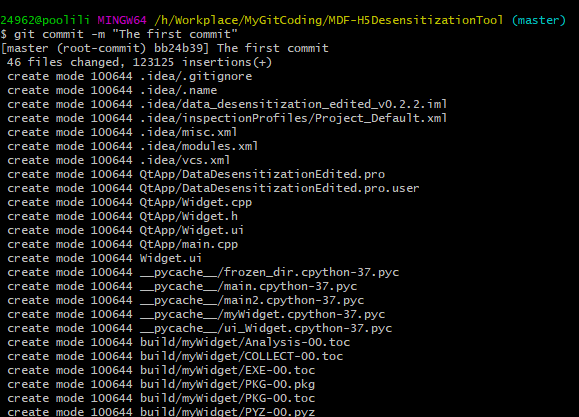The image size is (579, 417).
Task: Click the QtApp/Widget.cpp line
Action: 130,203
